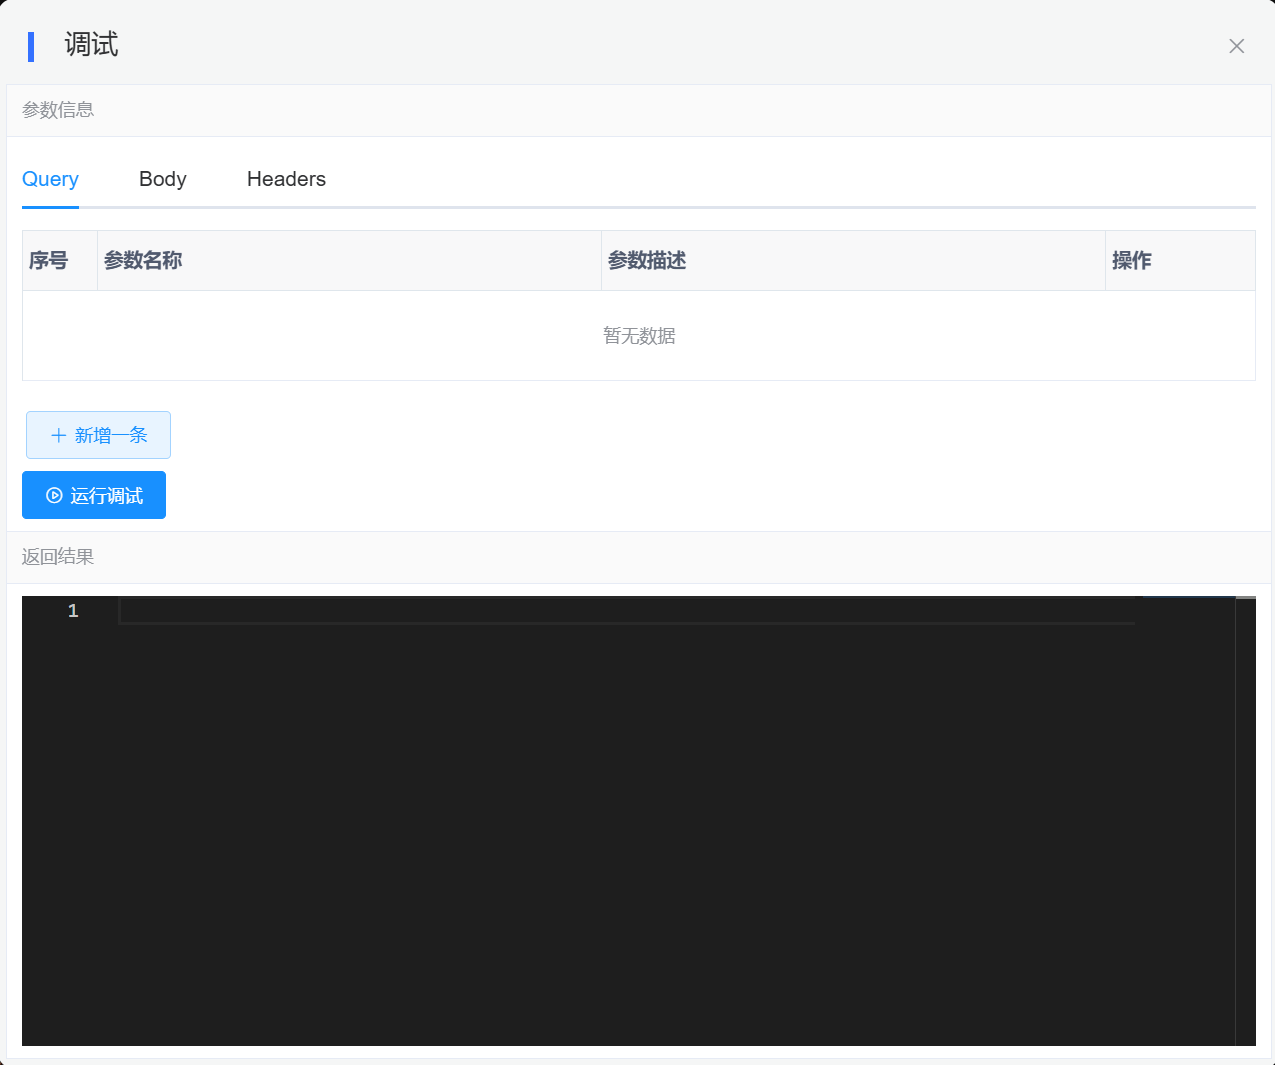Click the 参数描述 column header
Screen dimensions: 1275x1065
point(647,261)
